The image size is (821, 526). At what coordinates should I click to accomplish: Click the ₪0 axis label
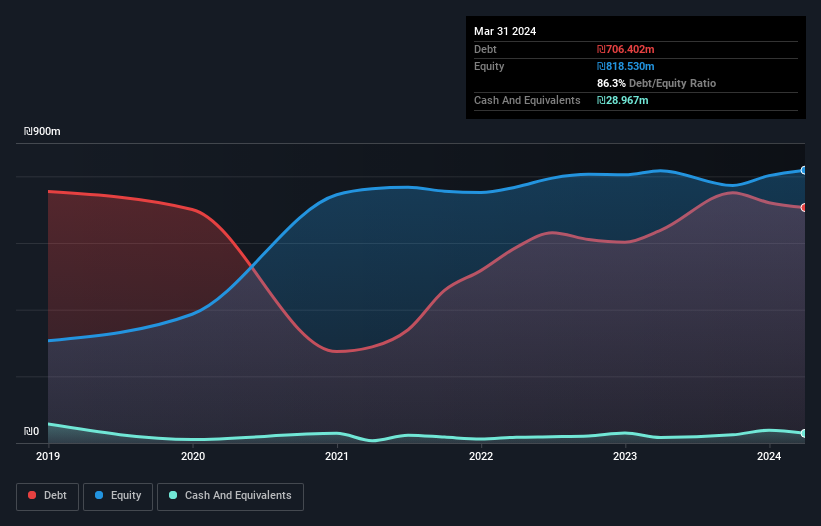[x=31, y=431]
